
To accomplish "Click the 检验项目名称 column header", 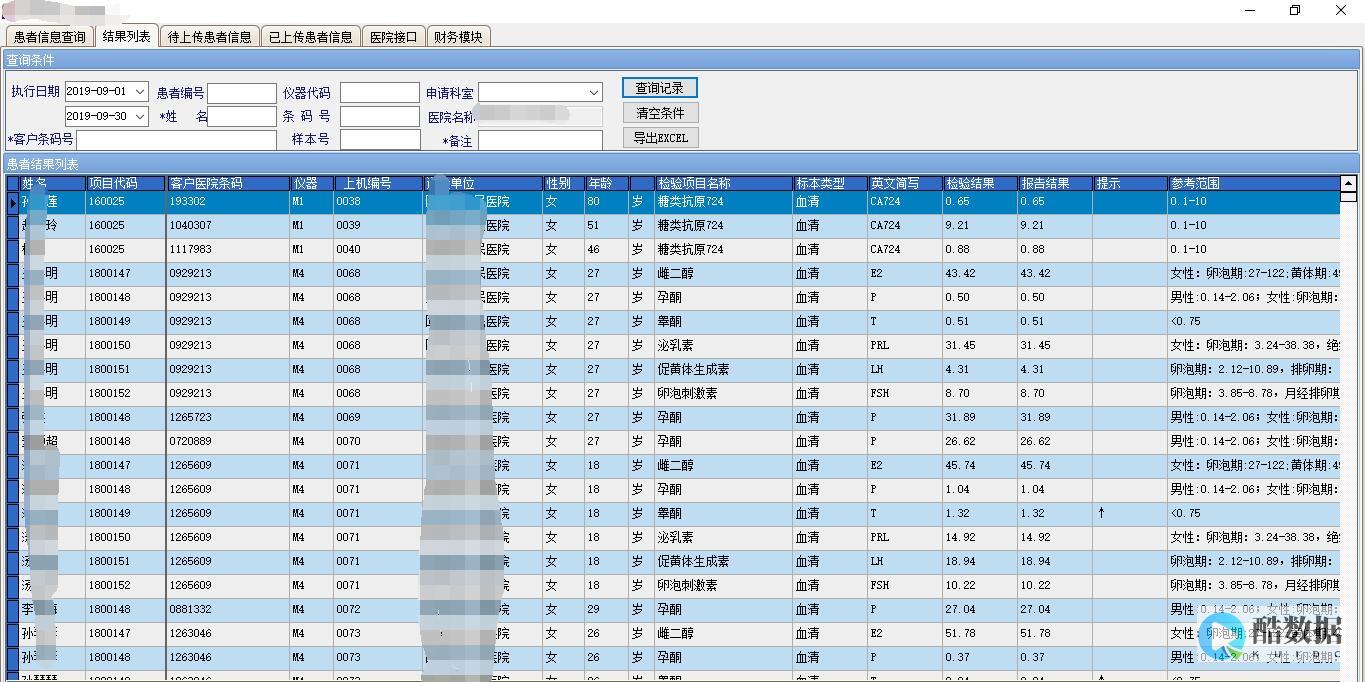I will 723,183.
